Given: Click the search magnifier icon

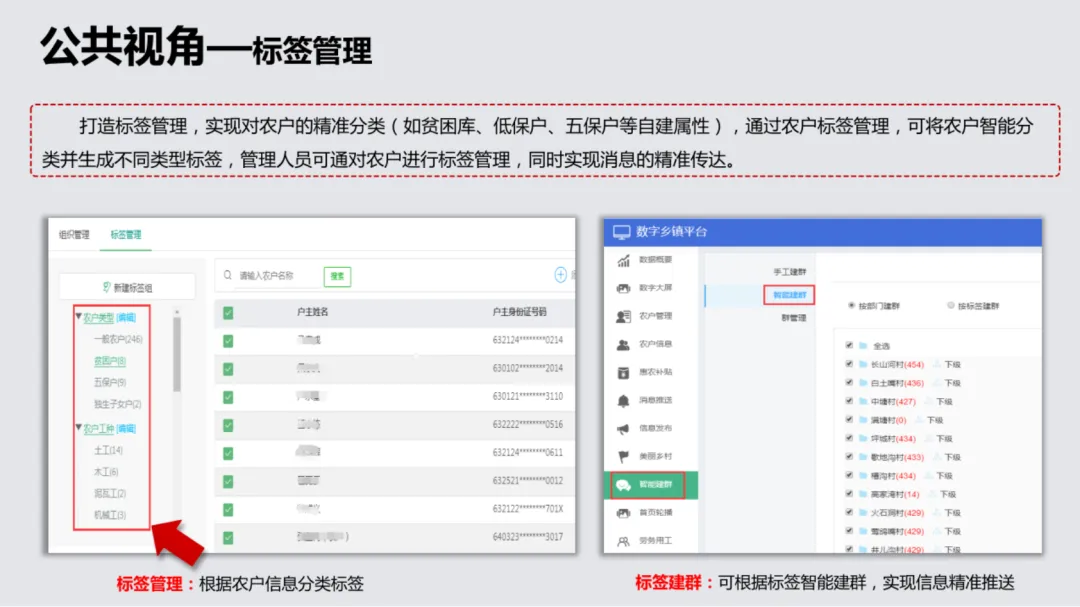Looking at the screenshot, I should coord(228,276).
